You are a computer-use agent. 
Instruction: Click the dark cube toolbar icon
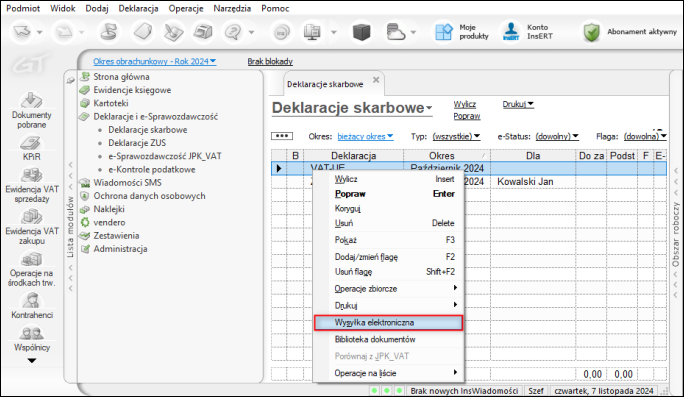coord(361,32)
